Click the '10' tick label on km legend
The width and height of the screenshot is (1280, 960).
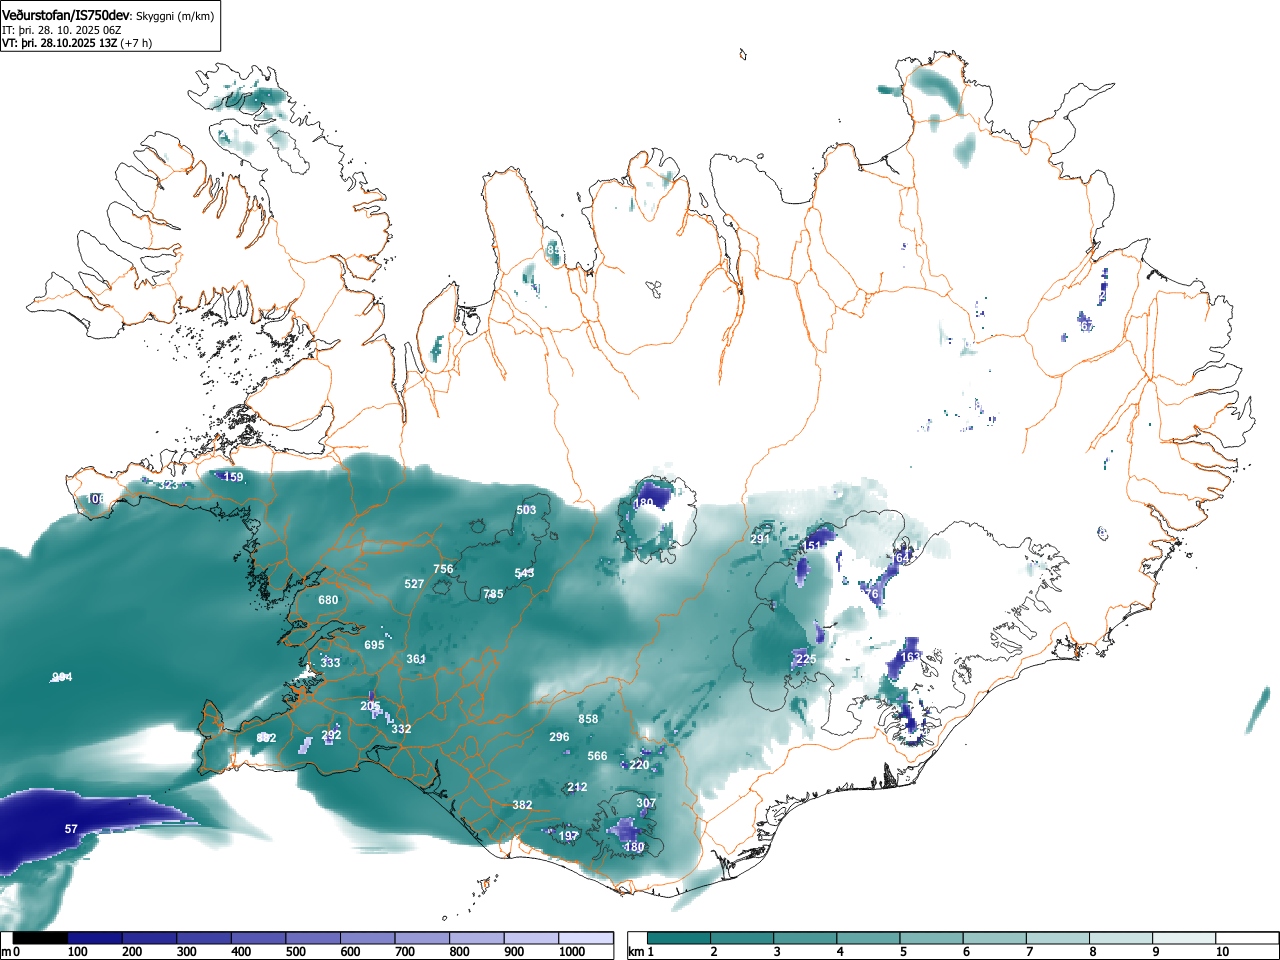pos(1222,952)
